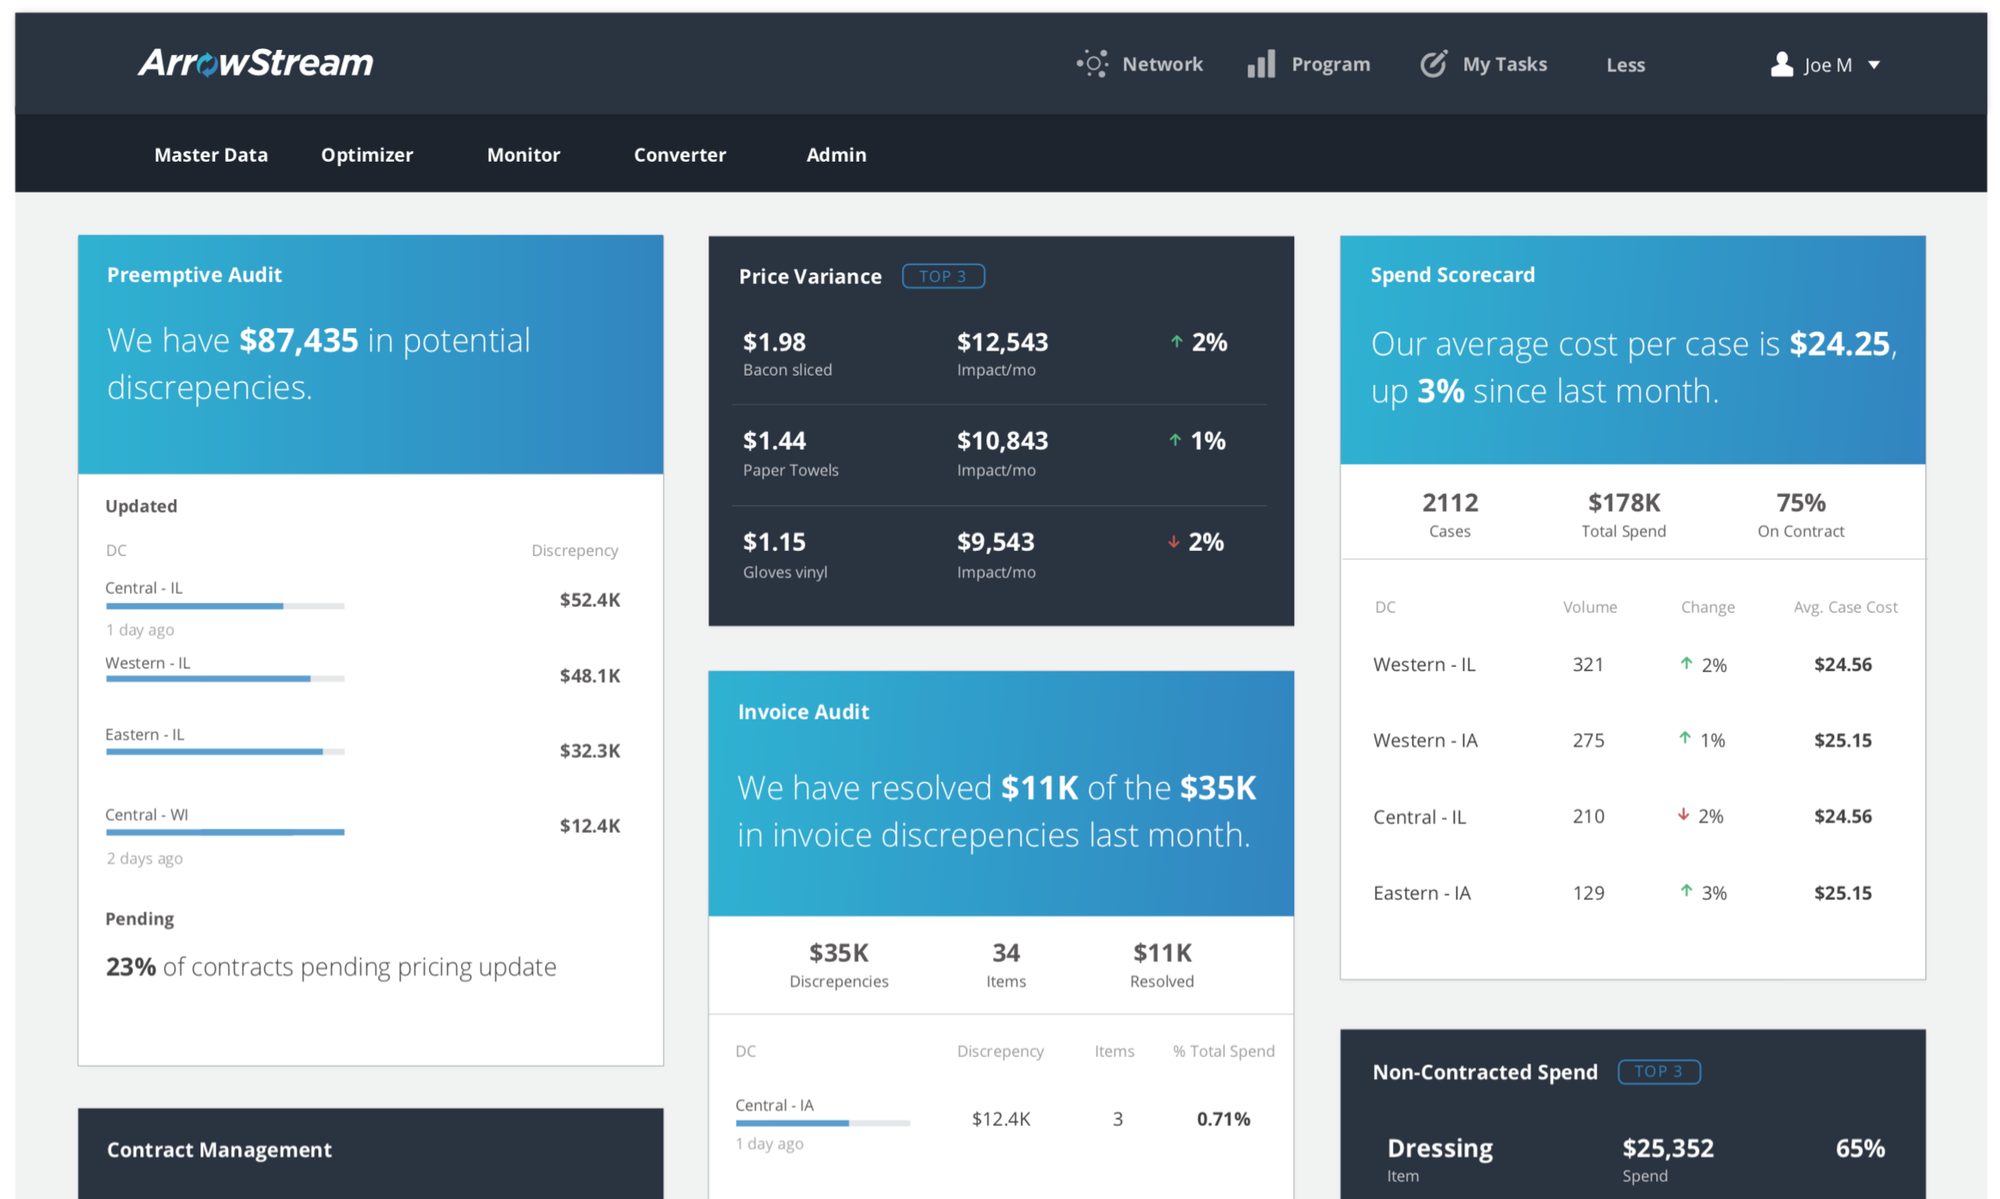Click the Preemptive Audit card title

(194, 275)
